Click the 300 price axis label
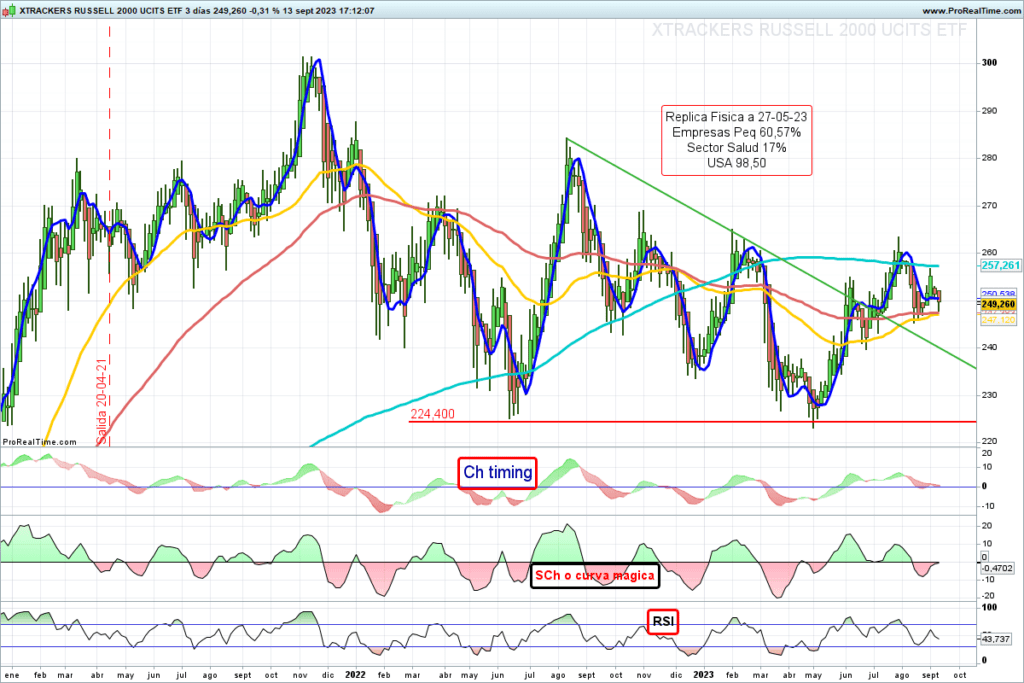Viewport: 1024px width, 683px height. (x=989, y=63)
